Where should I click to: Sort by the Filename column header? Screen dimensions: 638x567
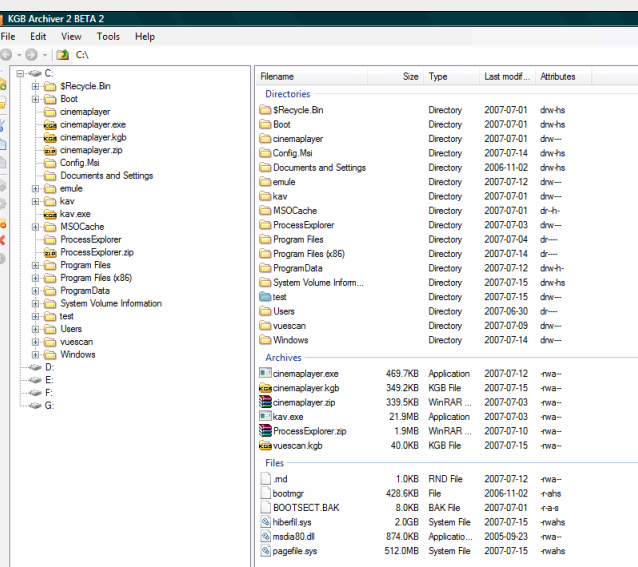pos(312,76)
